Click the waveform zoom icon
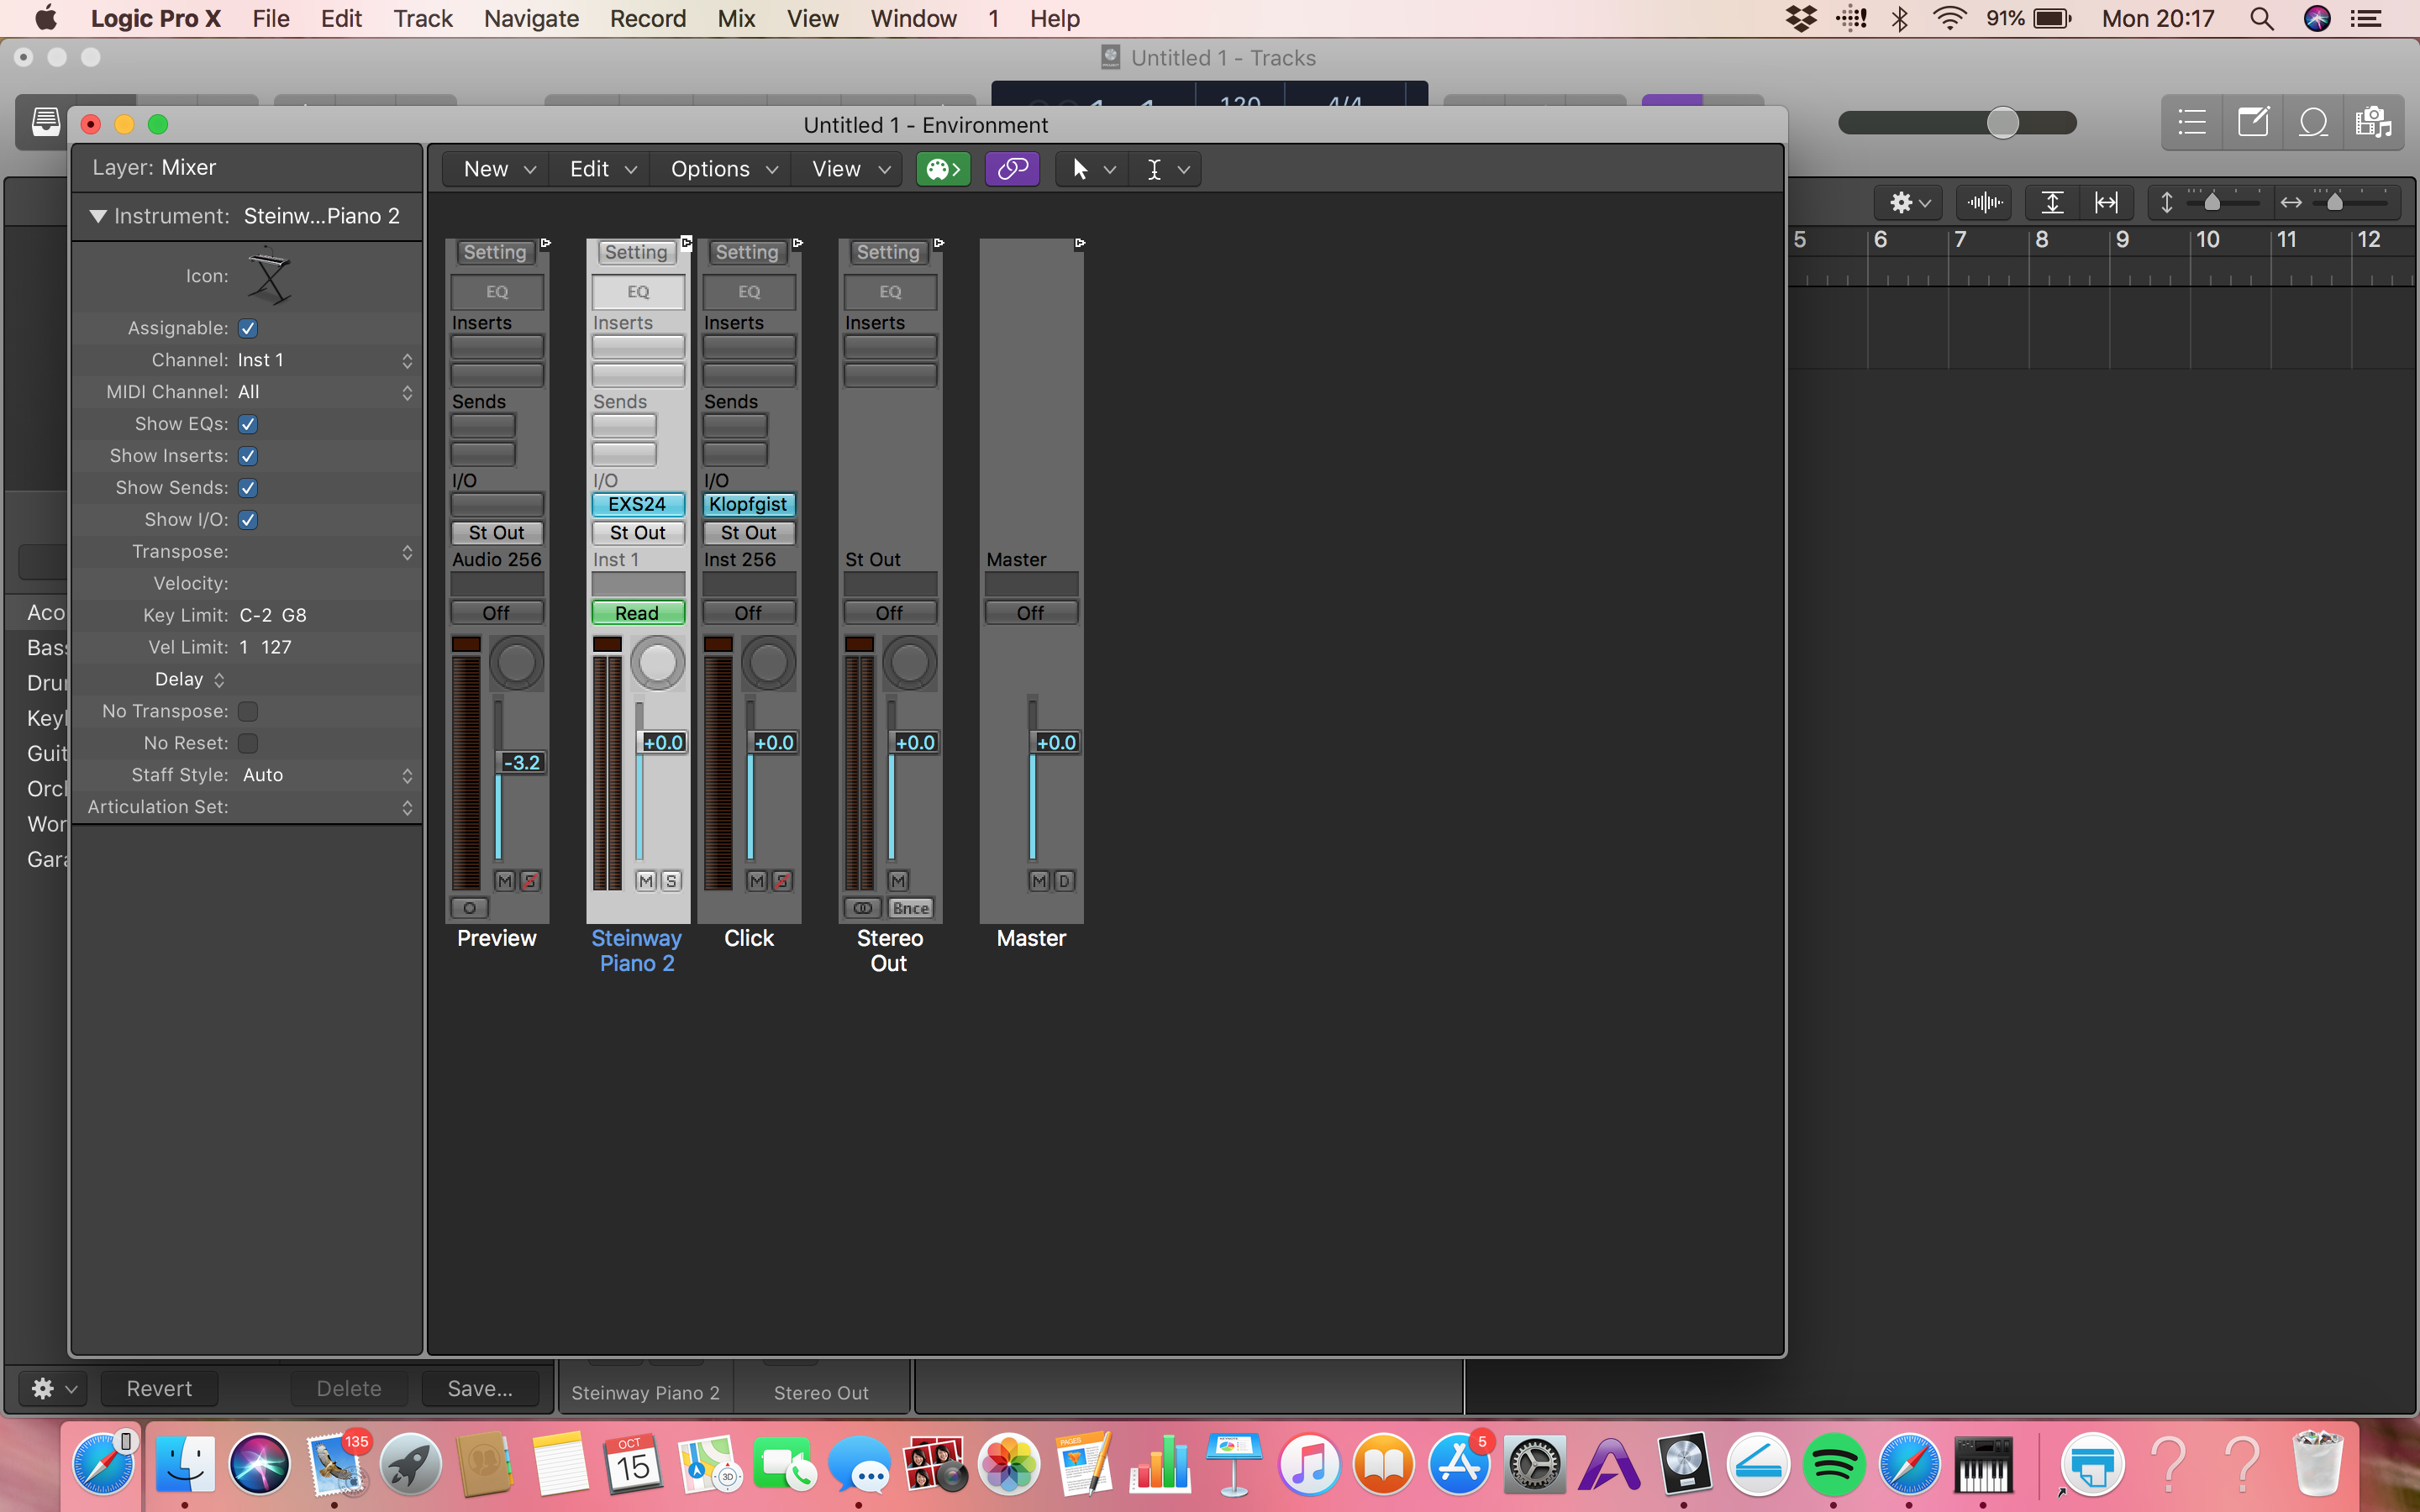 click(1984, 203)
